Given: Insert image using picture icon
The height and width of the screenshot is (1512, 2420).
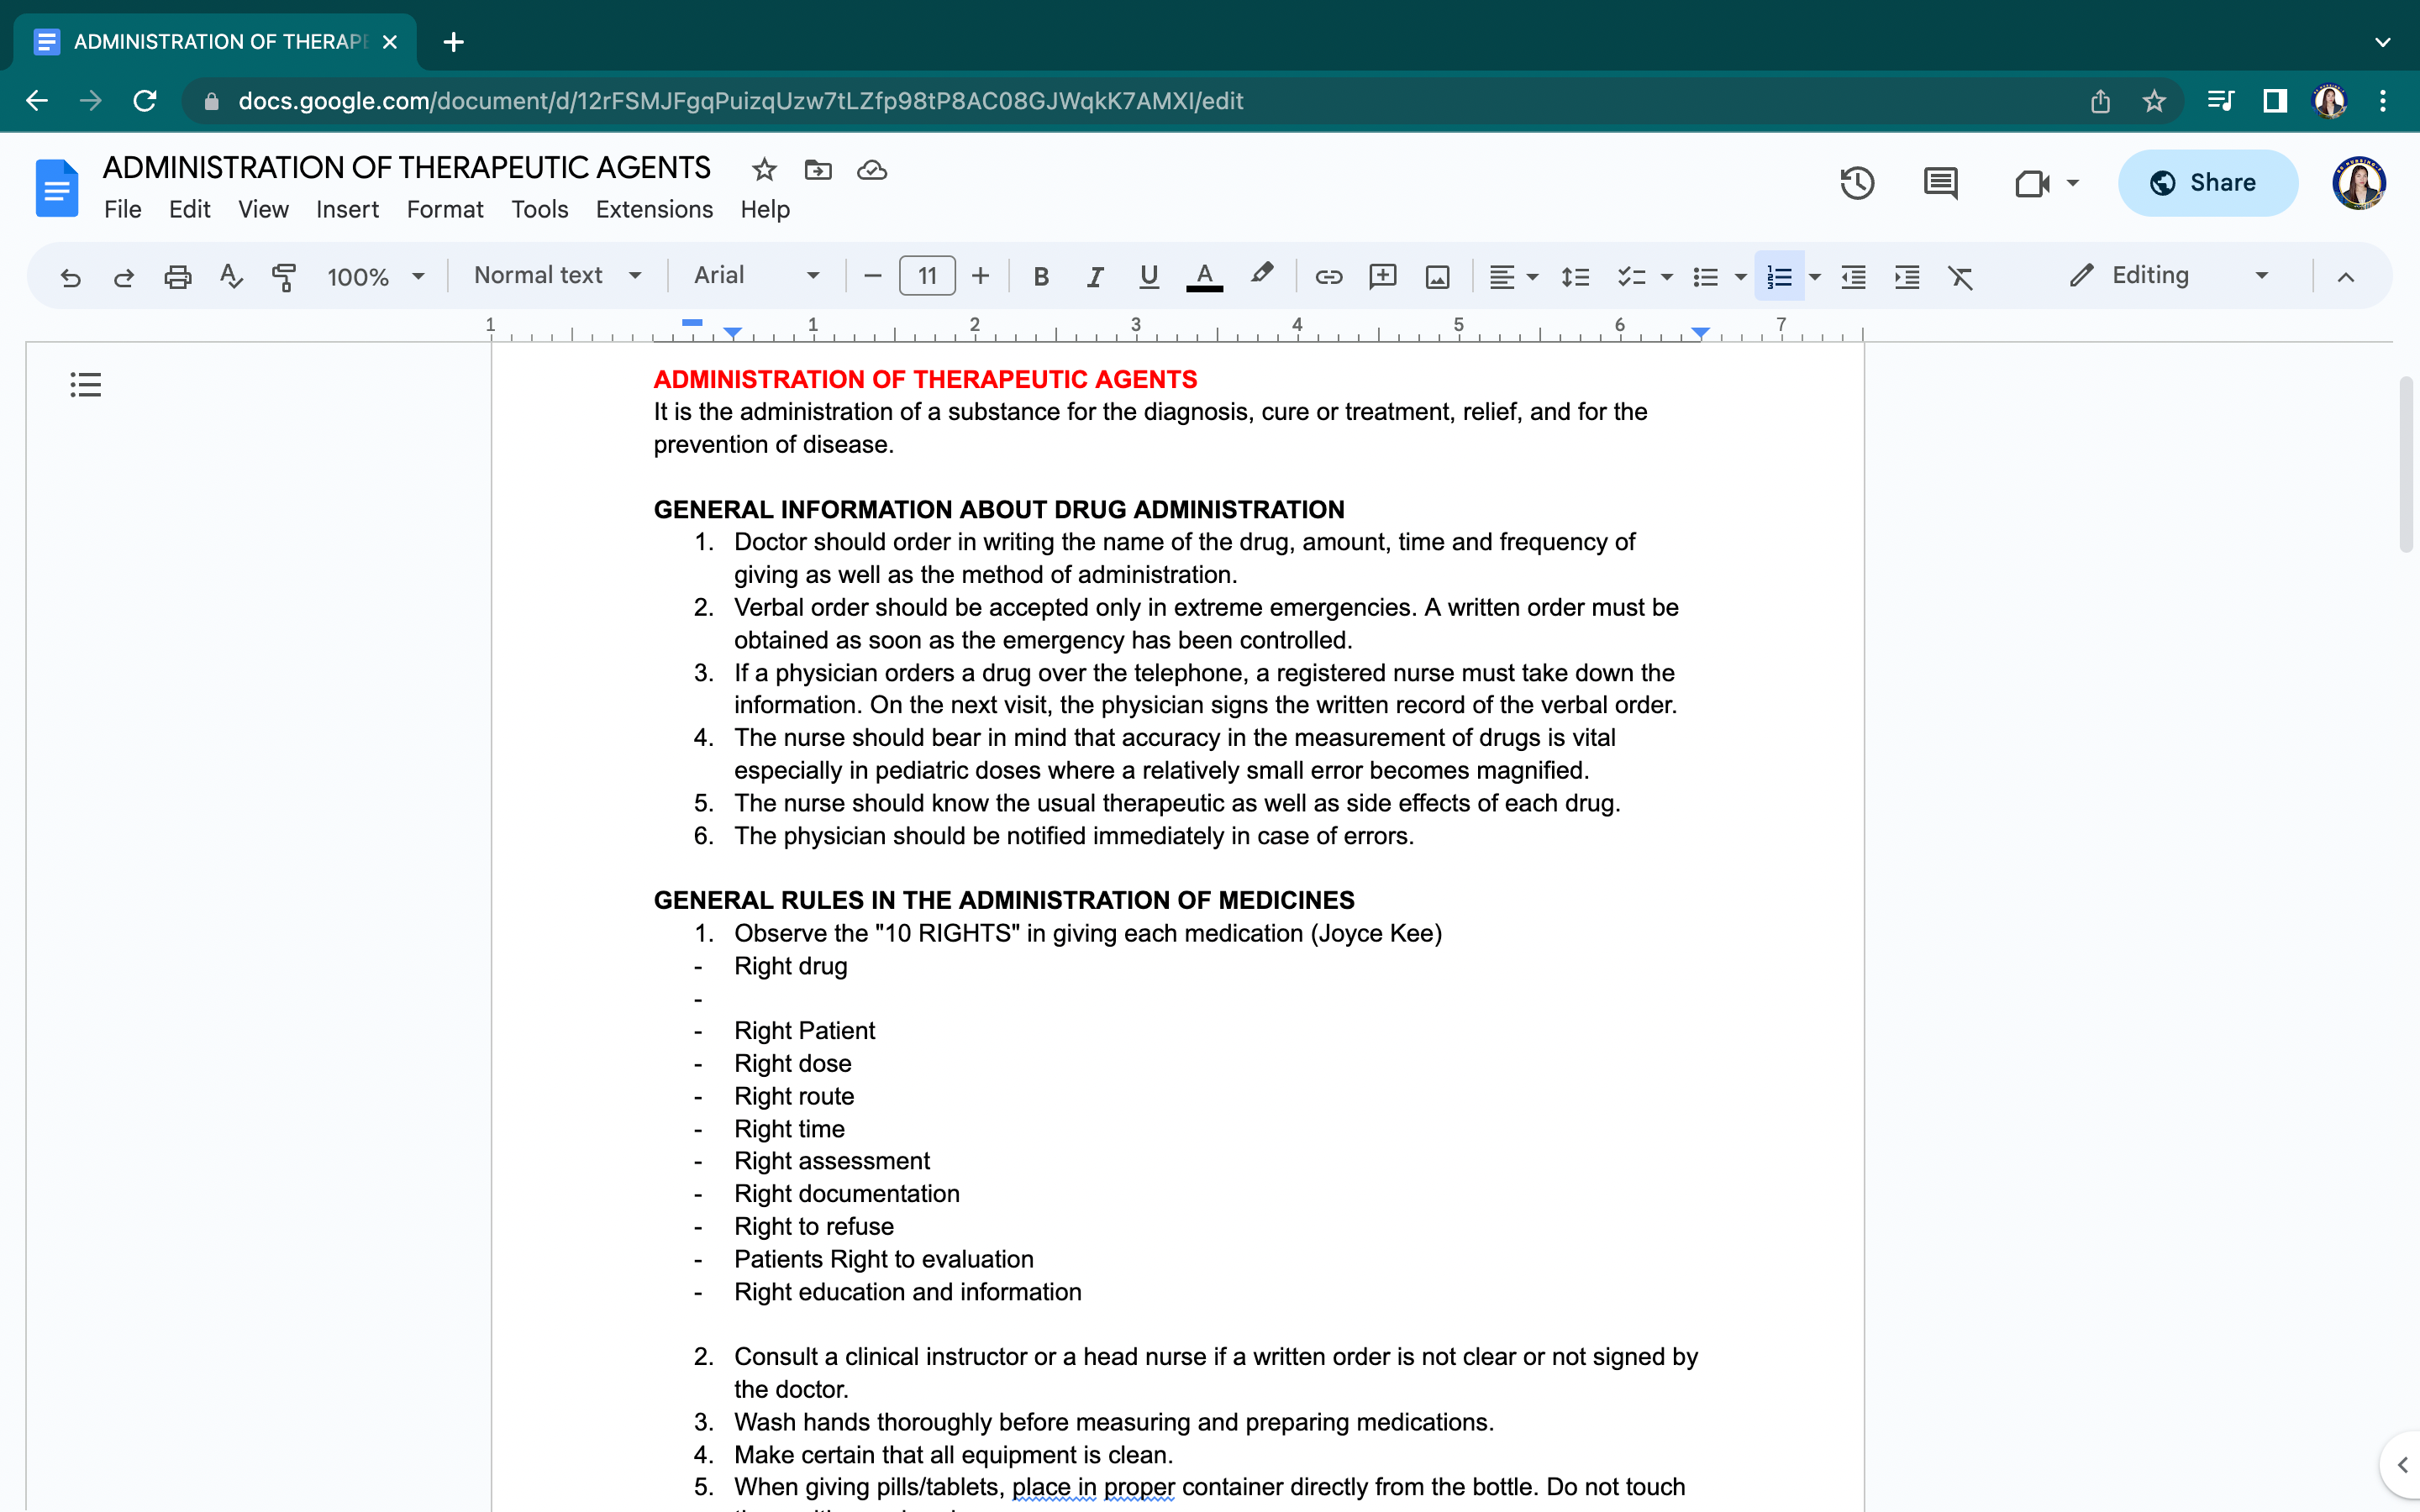Looking at the screenshot, I should pos(1437,277).
